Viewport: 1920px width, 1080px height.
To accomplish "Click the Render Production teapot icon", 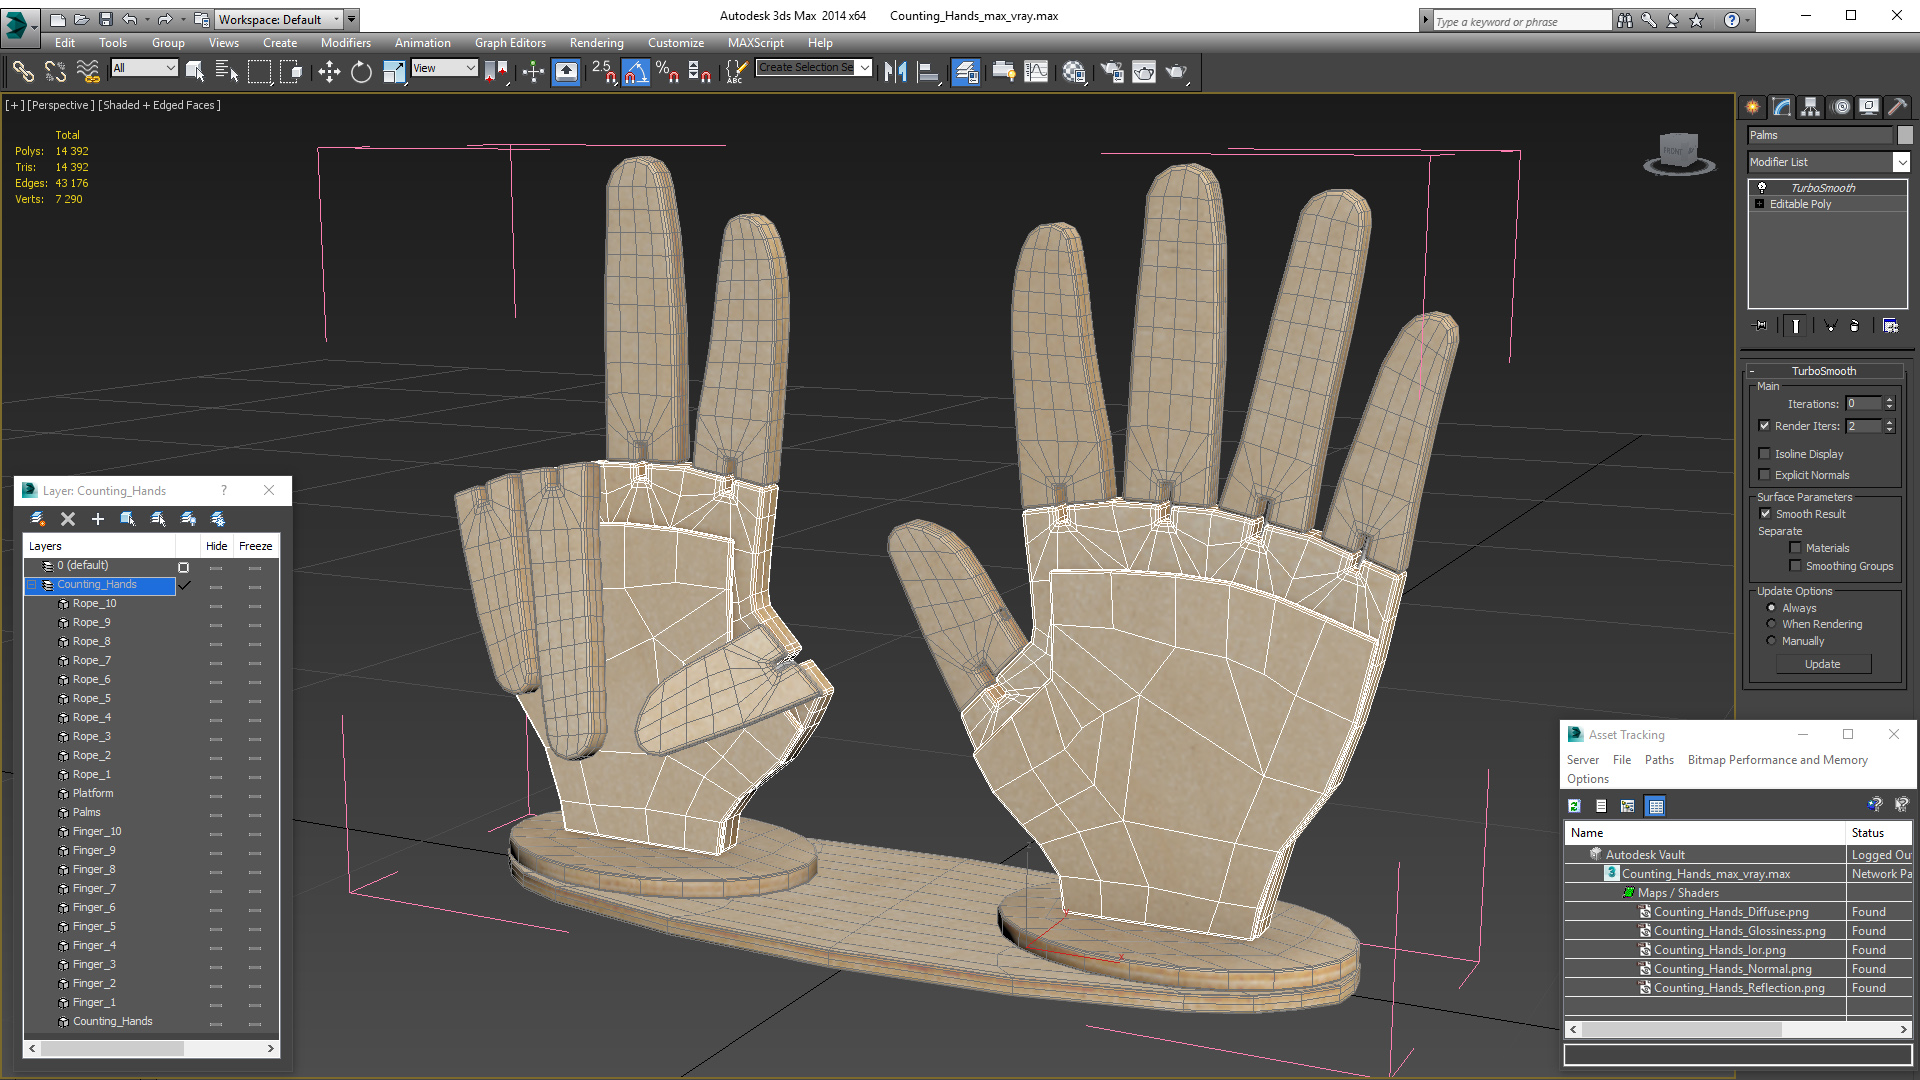I will pos(1177,71).
